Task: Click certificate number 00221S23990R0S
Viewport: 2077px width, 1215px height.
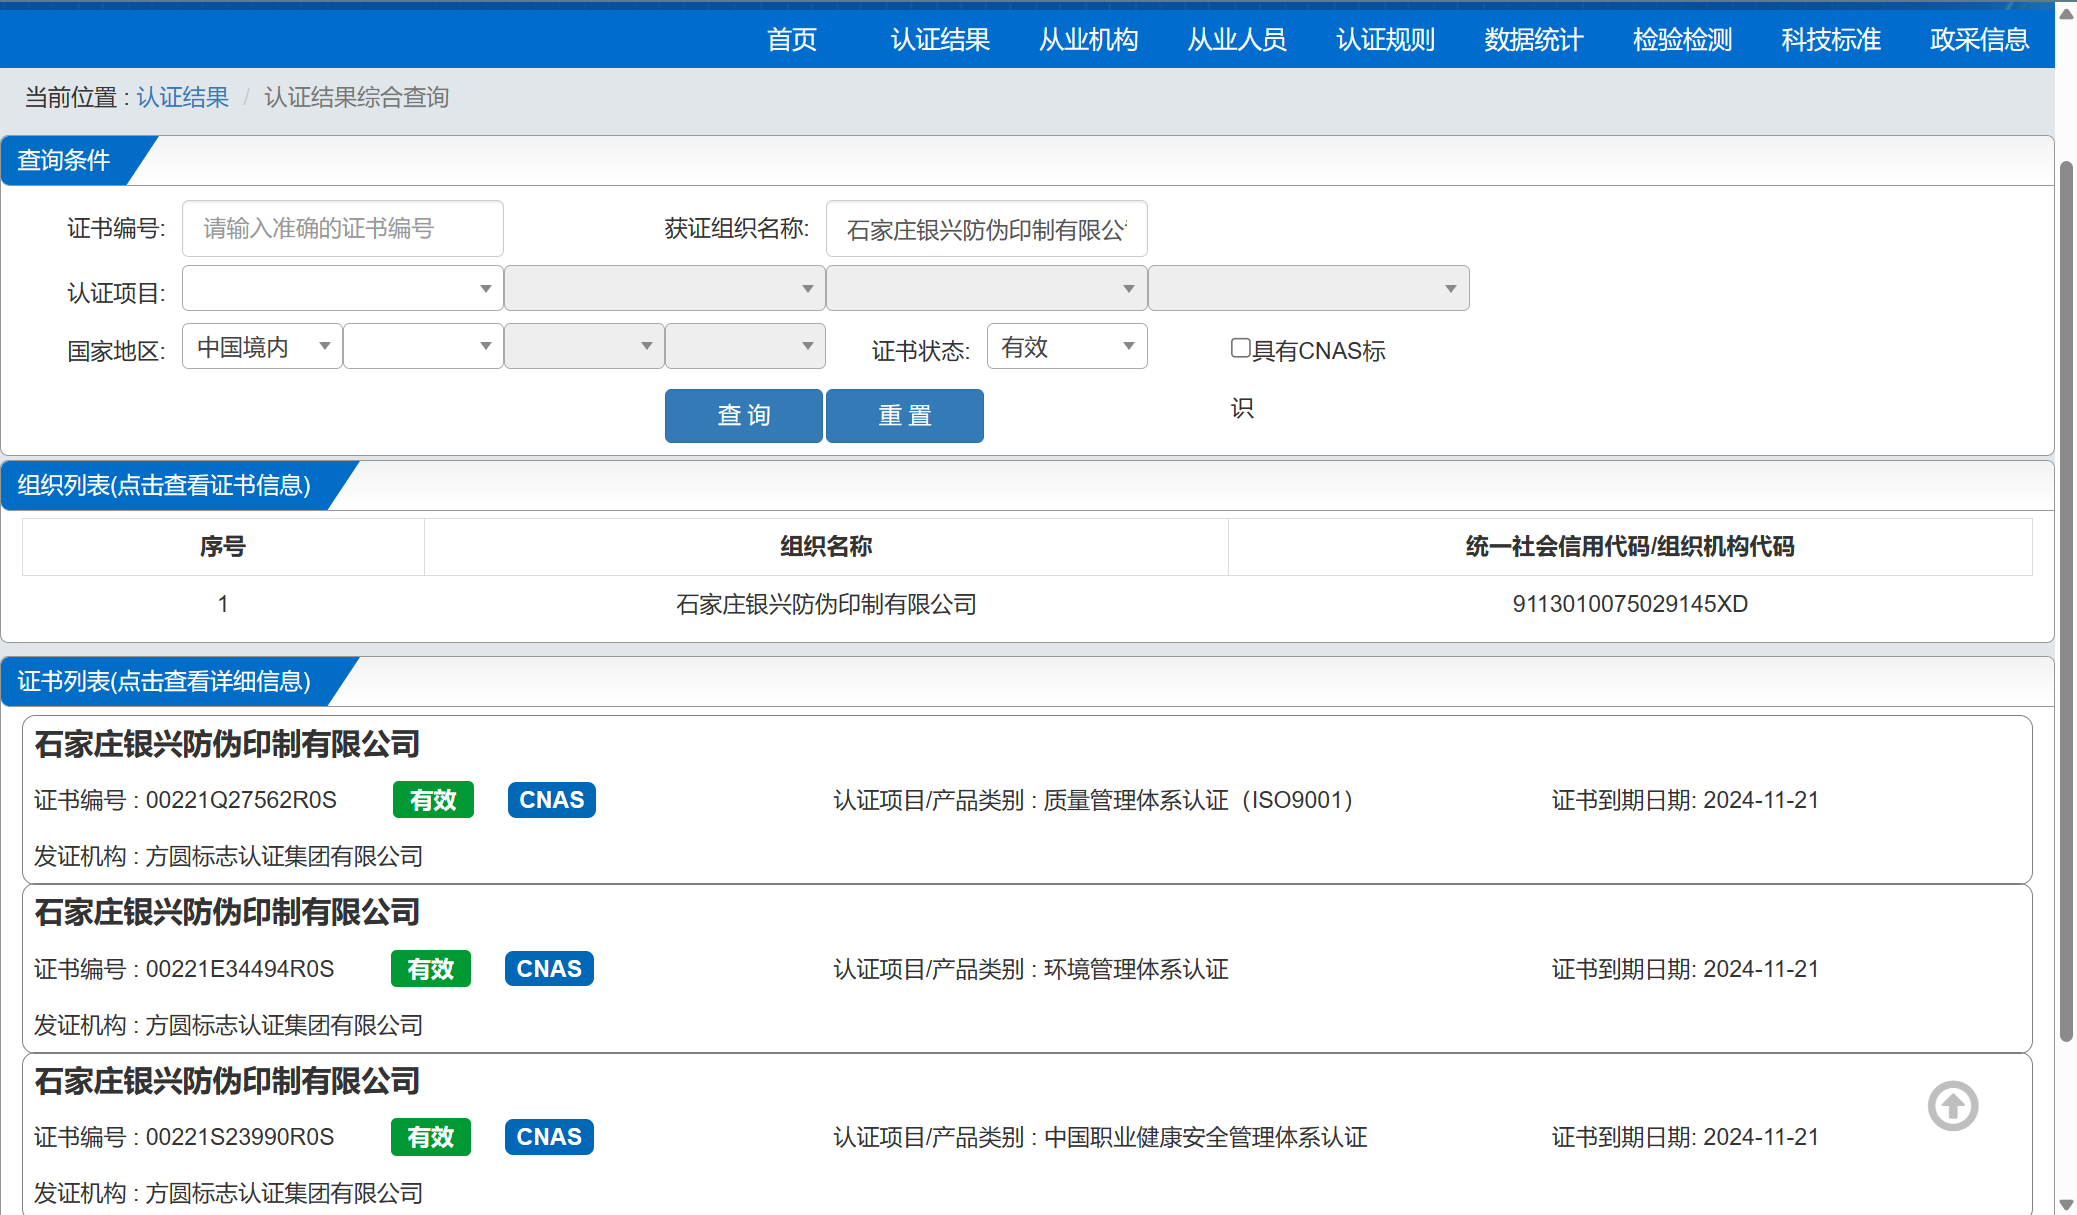Action: [240, 1137]
